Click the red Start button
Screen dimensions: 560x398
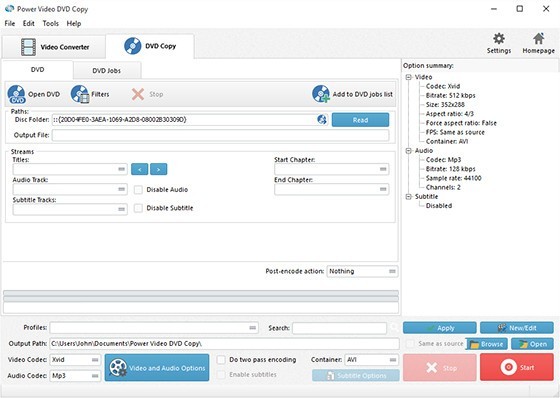pyautogui.click(x=516, y=367)
